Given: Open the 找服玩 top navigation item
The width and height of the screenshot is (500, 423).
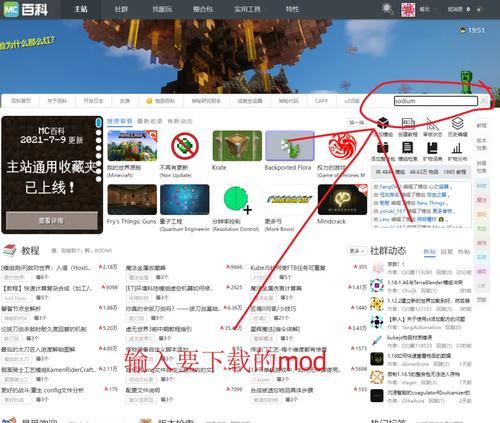Looking at the screenshot, I should click(x=162, y=9).
